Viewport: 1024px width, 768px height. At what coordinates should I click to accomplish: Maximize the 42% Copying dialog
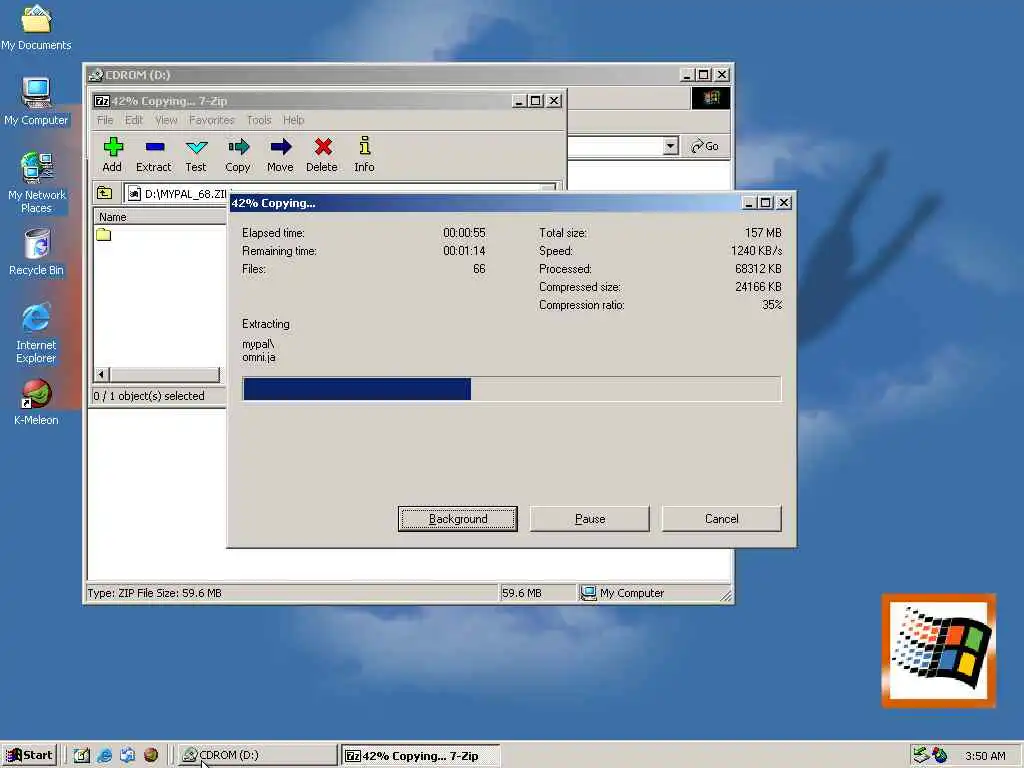765,203
